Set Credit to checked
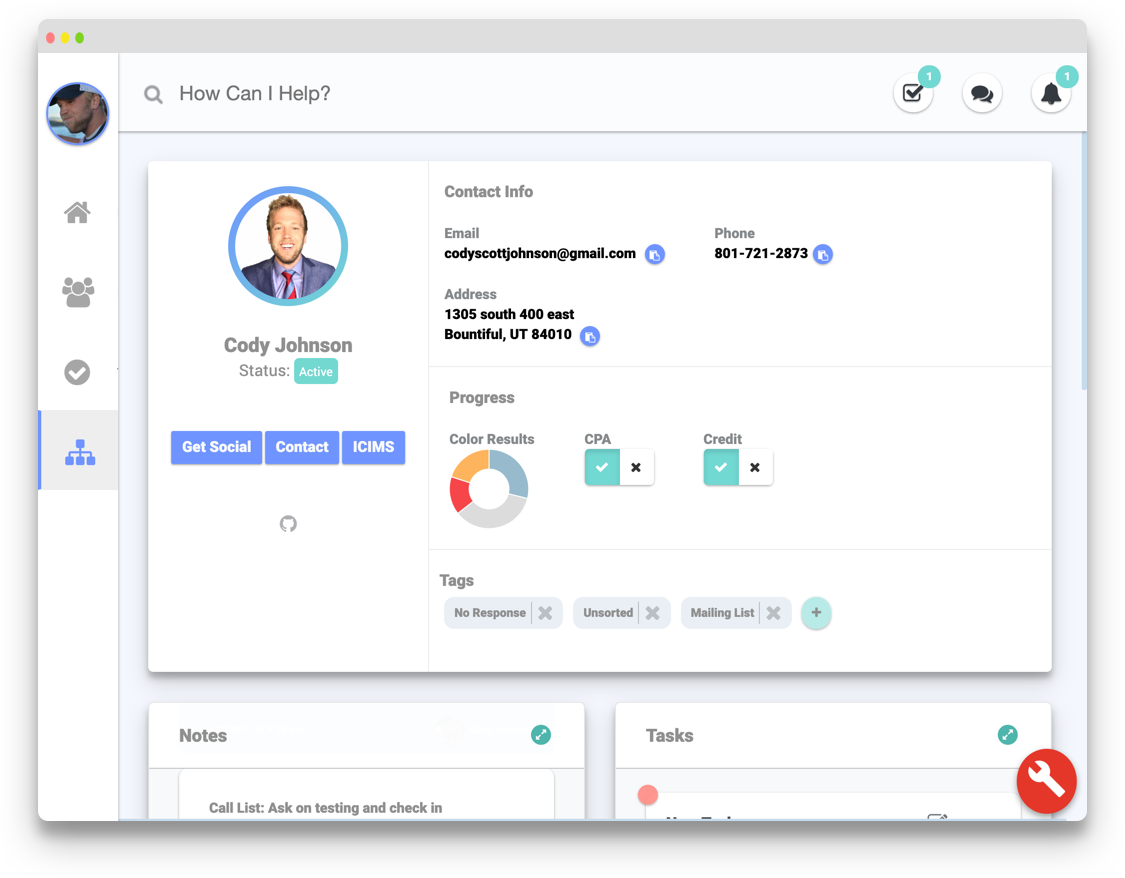 721,468
